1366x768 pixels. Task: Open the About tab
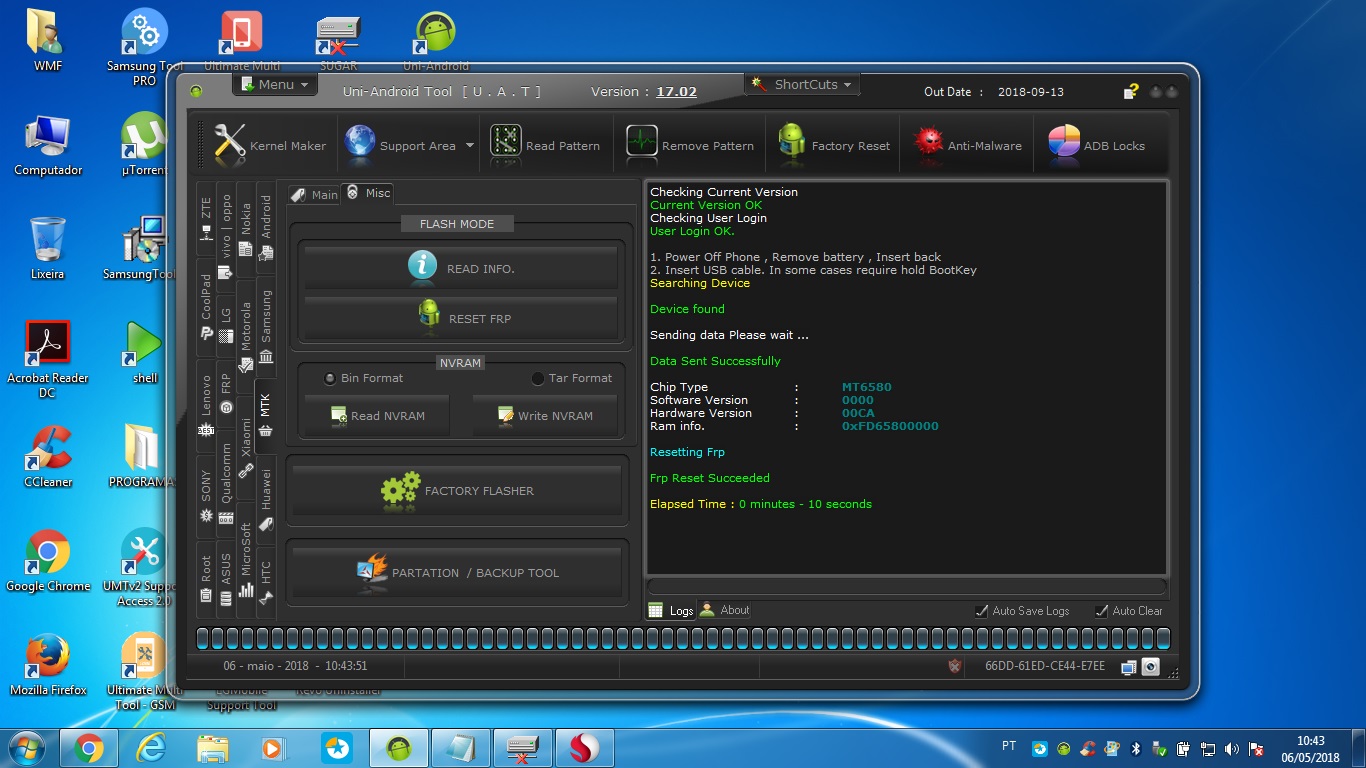click(725, 610)
